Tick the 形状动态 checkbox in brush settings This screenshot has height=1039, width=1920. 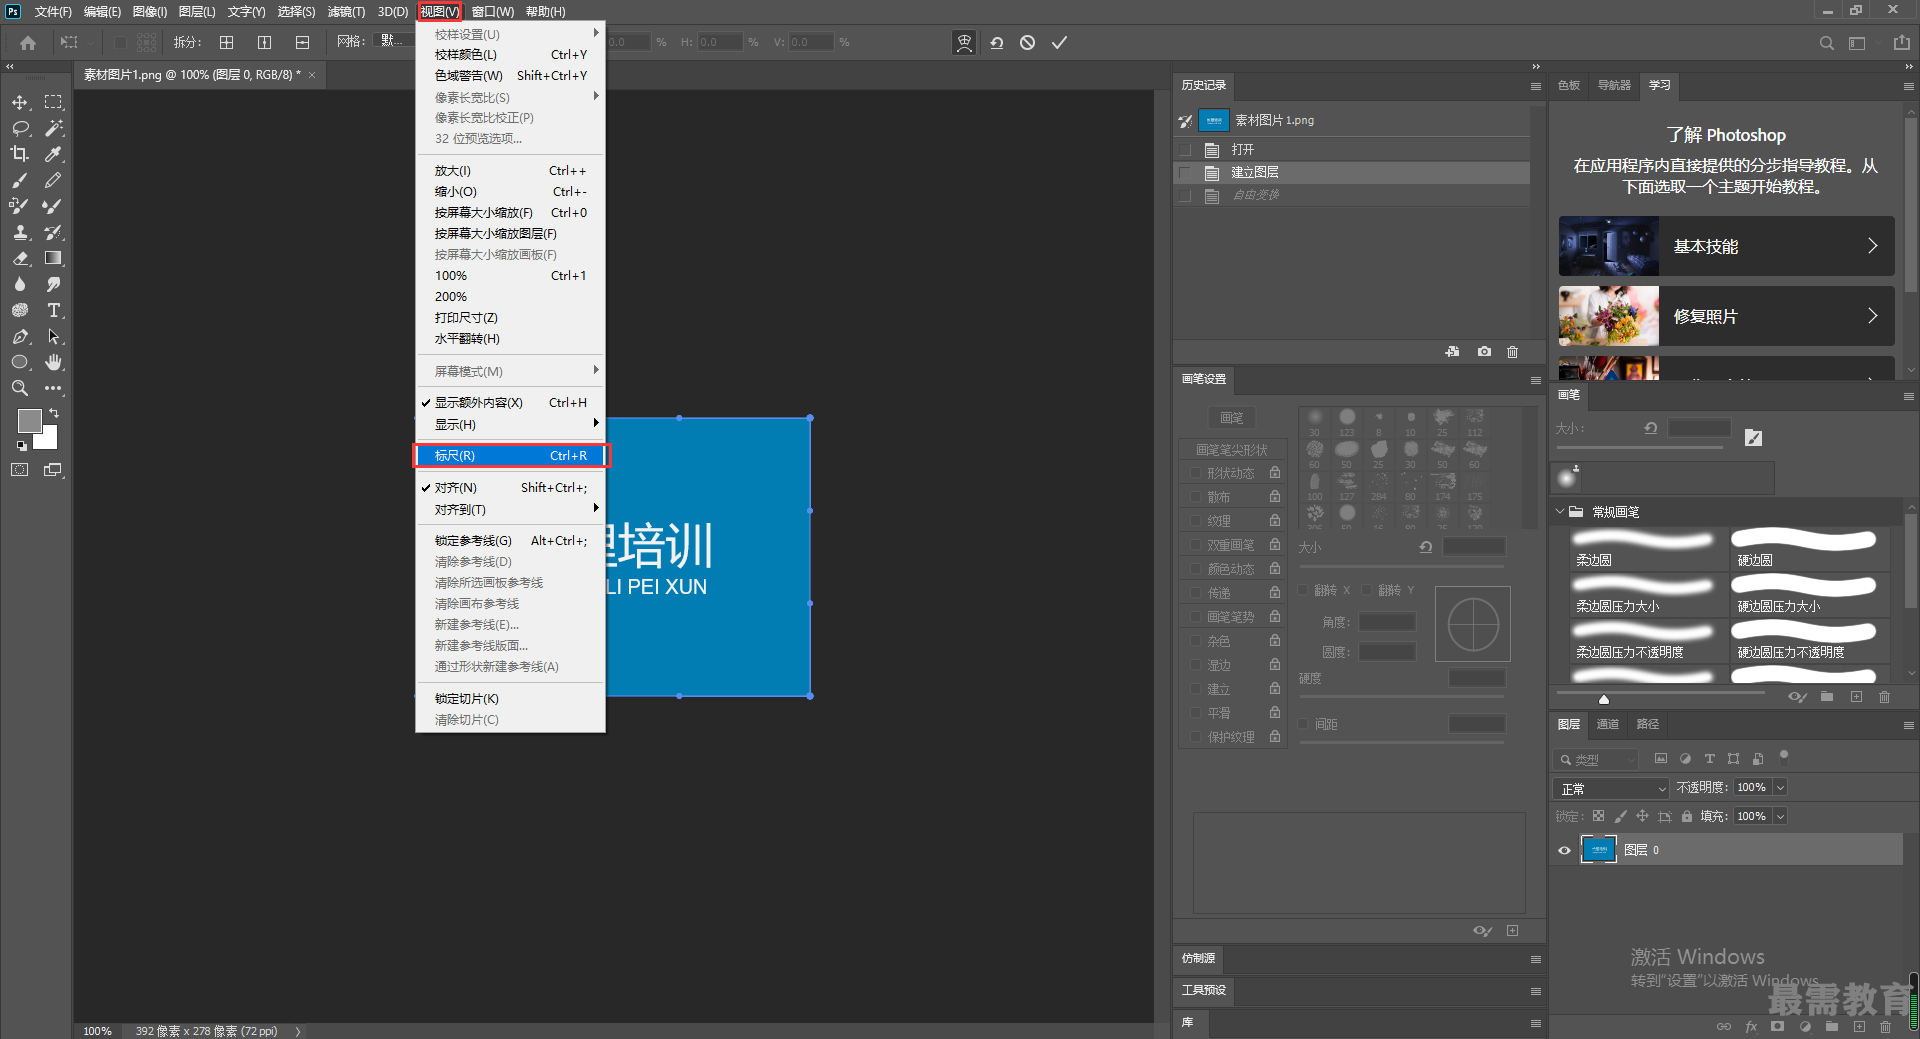(x=1194, y=473)
